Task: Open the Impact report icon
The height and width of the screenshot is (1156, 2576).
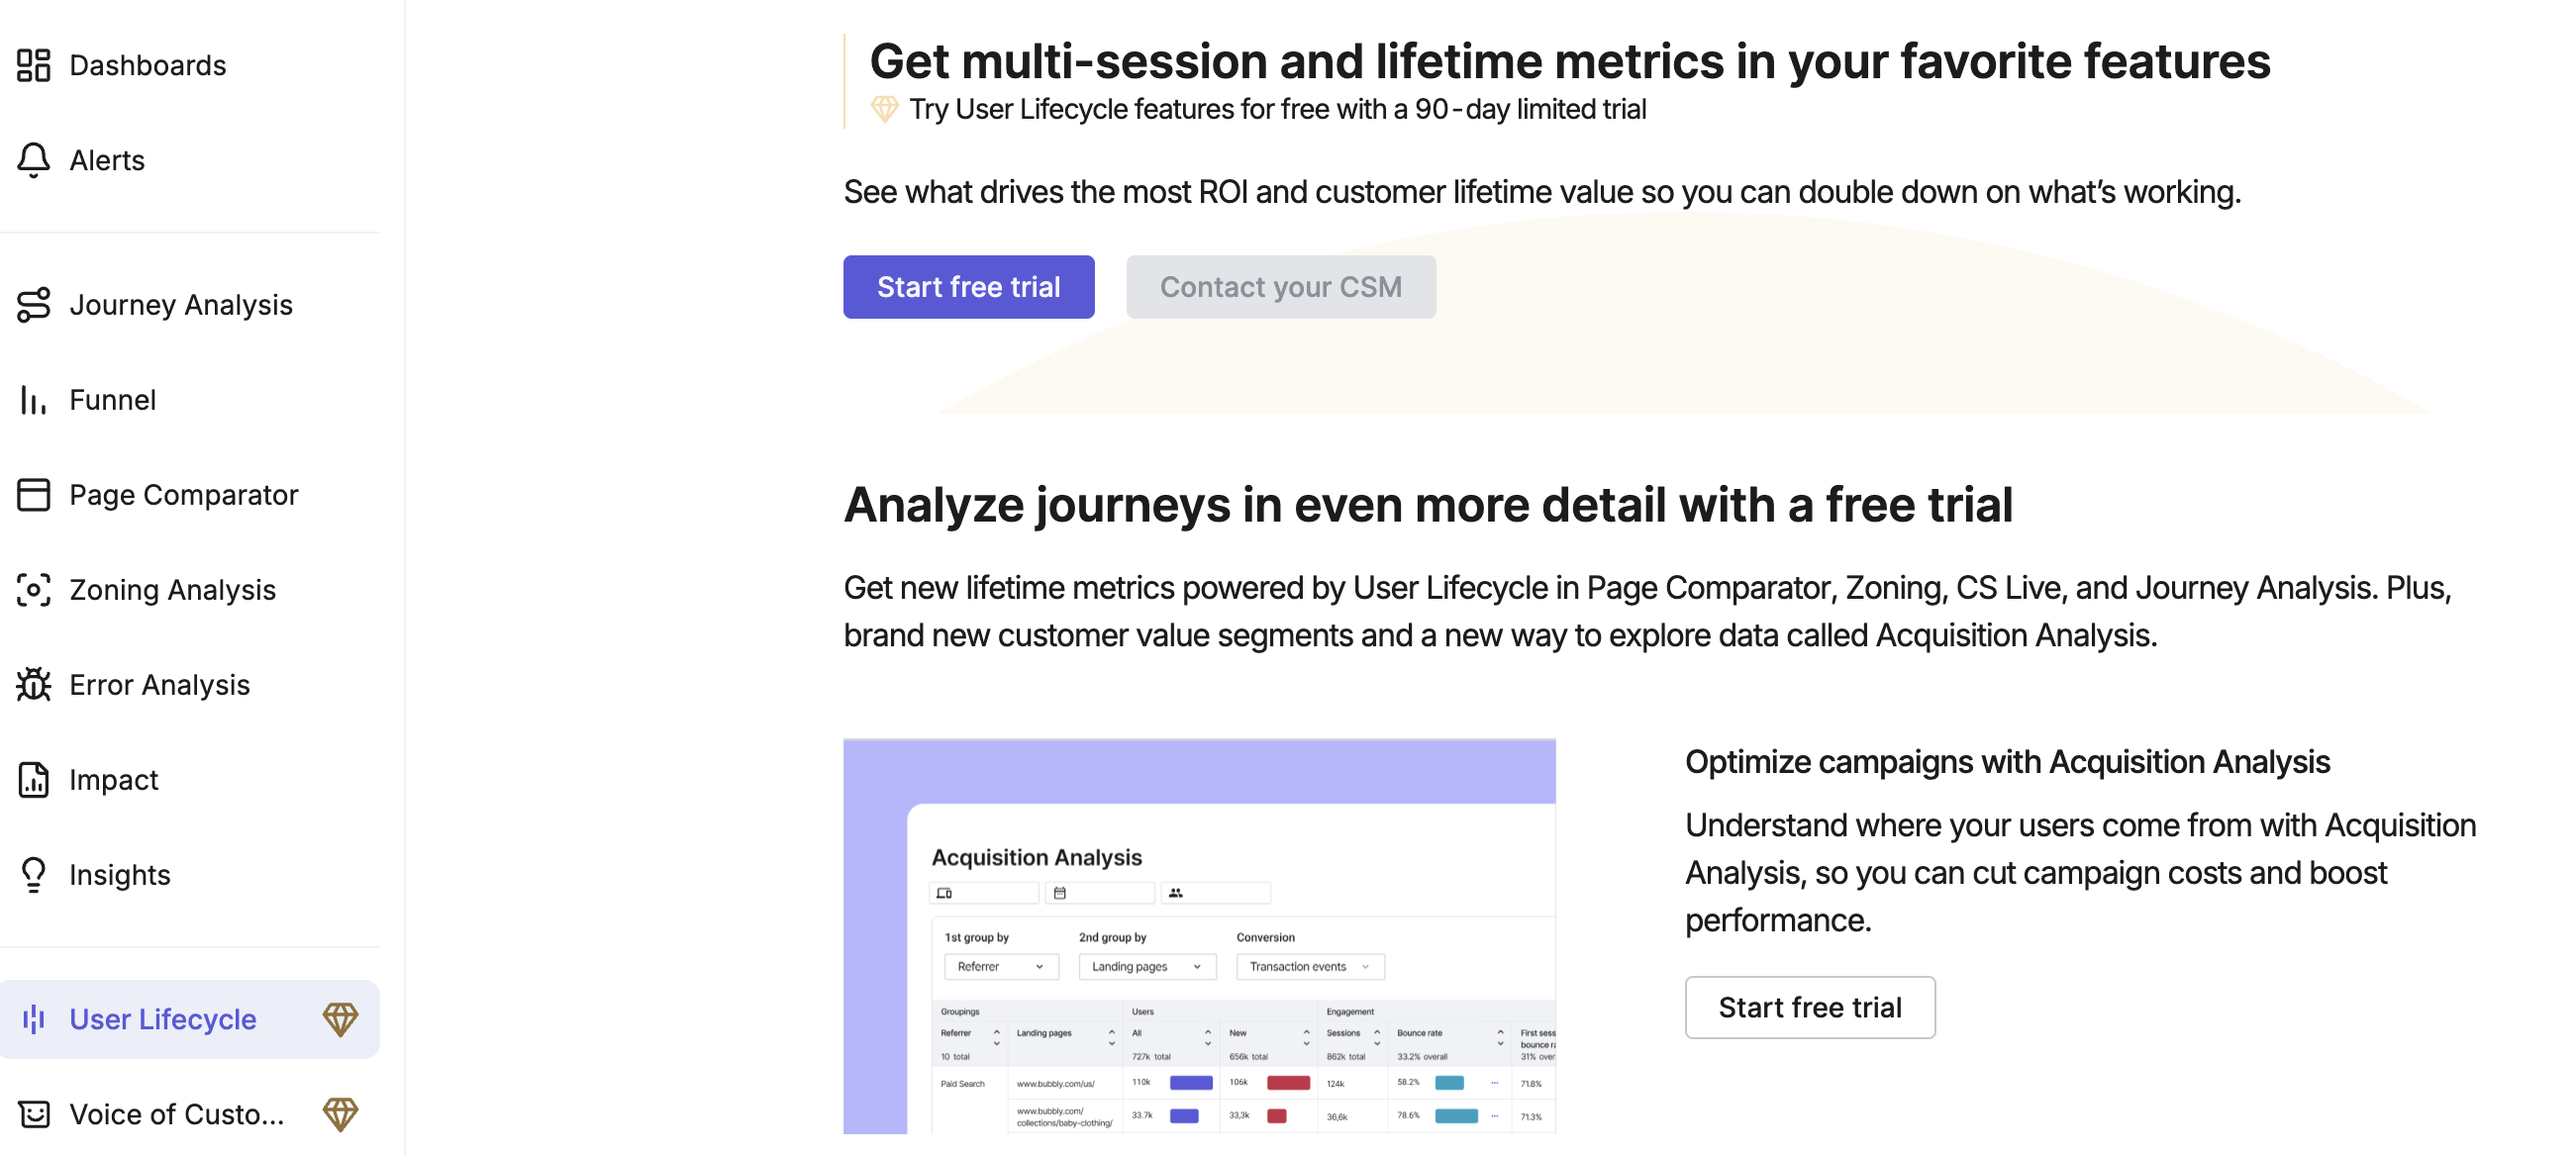Action: [34, 779]
